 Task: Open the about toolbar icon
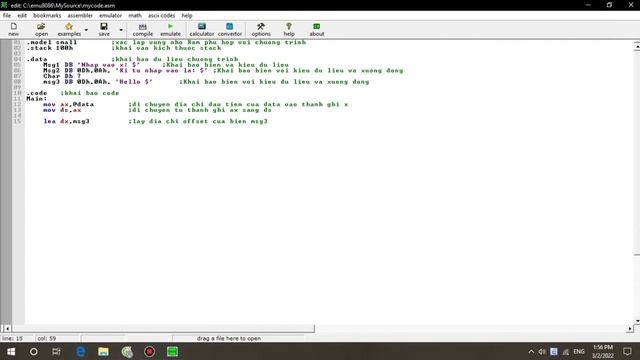click(317, 29)
